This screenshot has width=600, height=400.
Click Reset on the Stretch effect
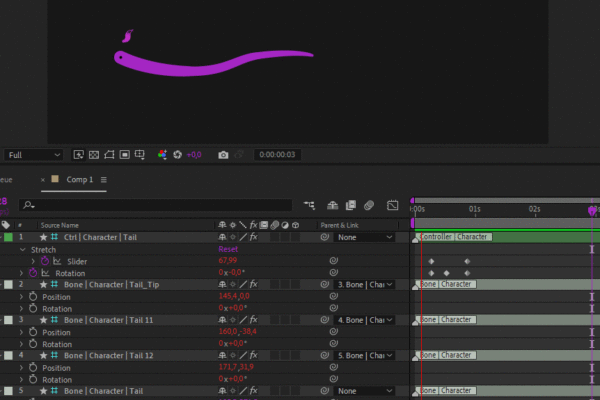point(228,249)
